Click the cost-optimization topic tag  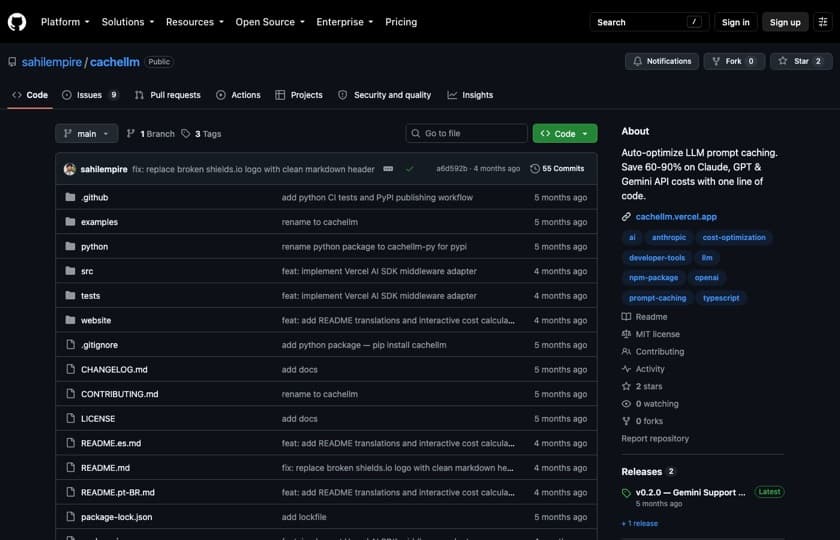pyautogui.click(x=734, y=237)
